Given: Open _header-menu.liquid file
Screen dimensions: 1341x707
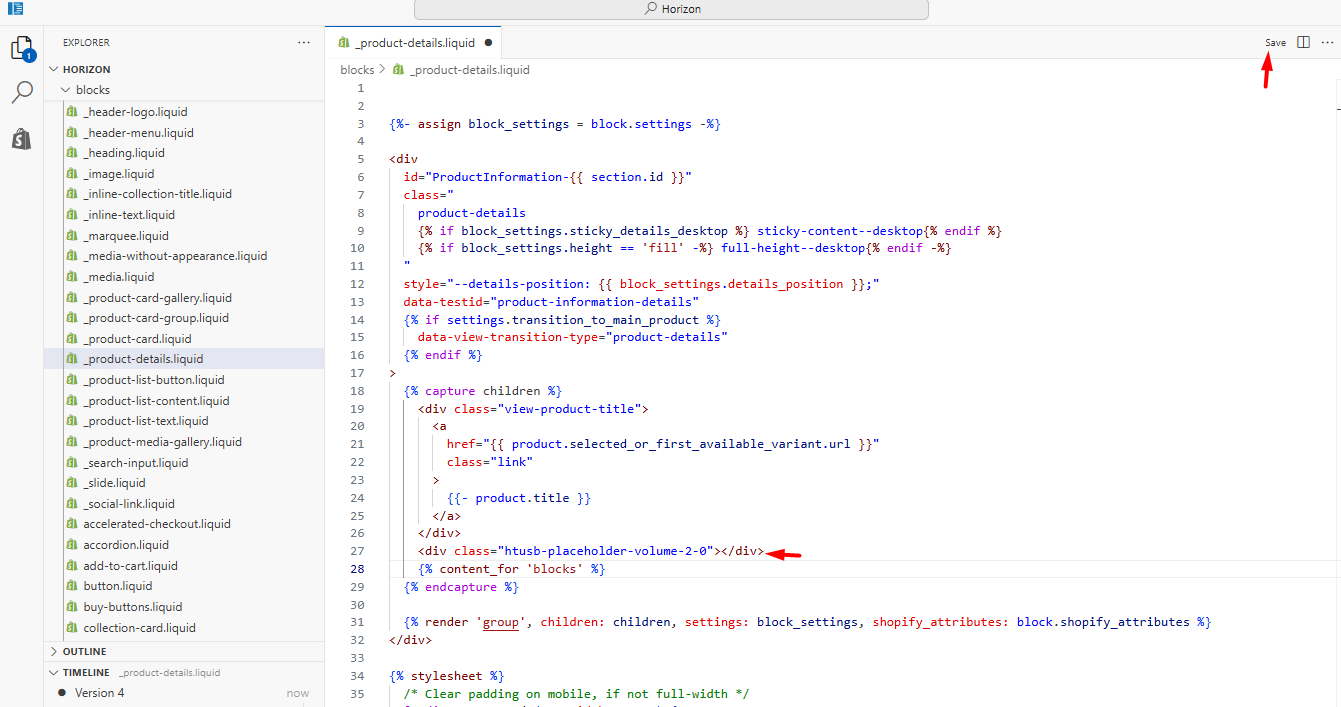Looking at the screenshot, I should [138, 133].
